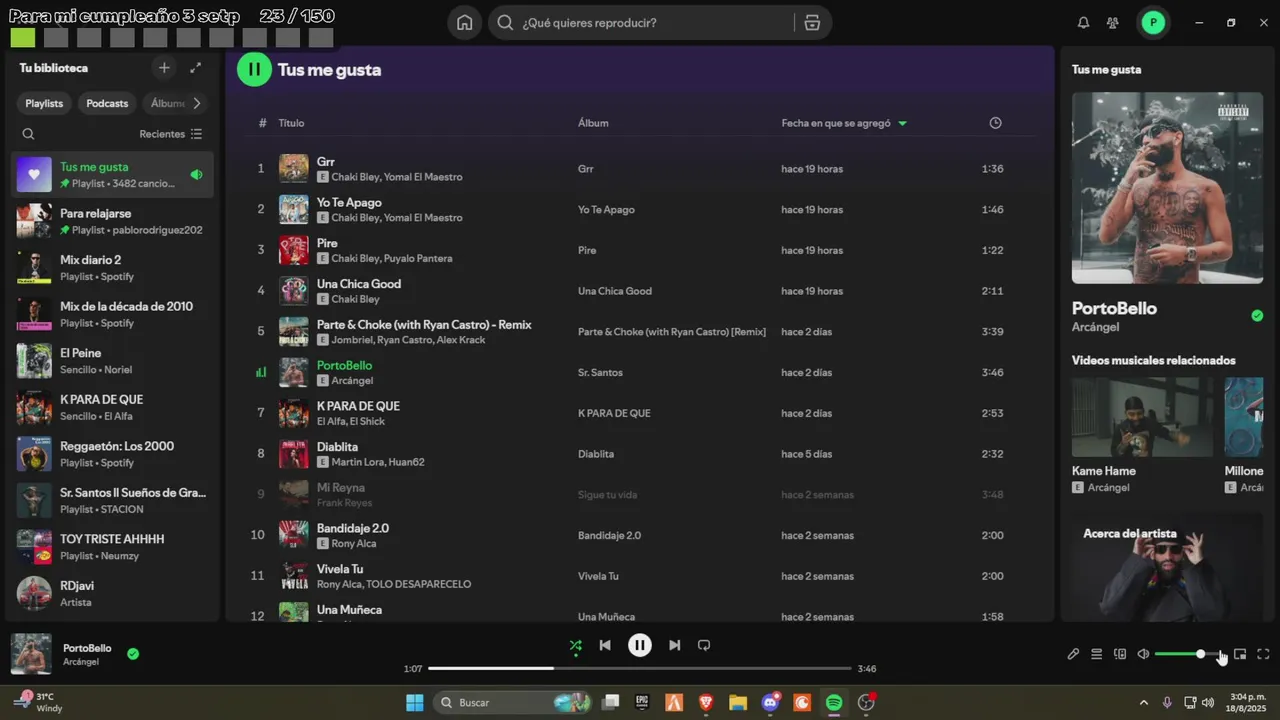Adjust the volume slider

point(1188,654)
